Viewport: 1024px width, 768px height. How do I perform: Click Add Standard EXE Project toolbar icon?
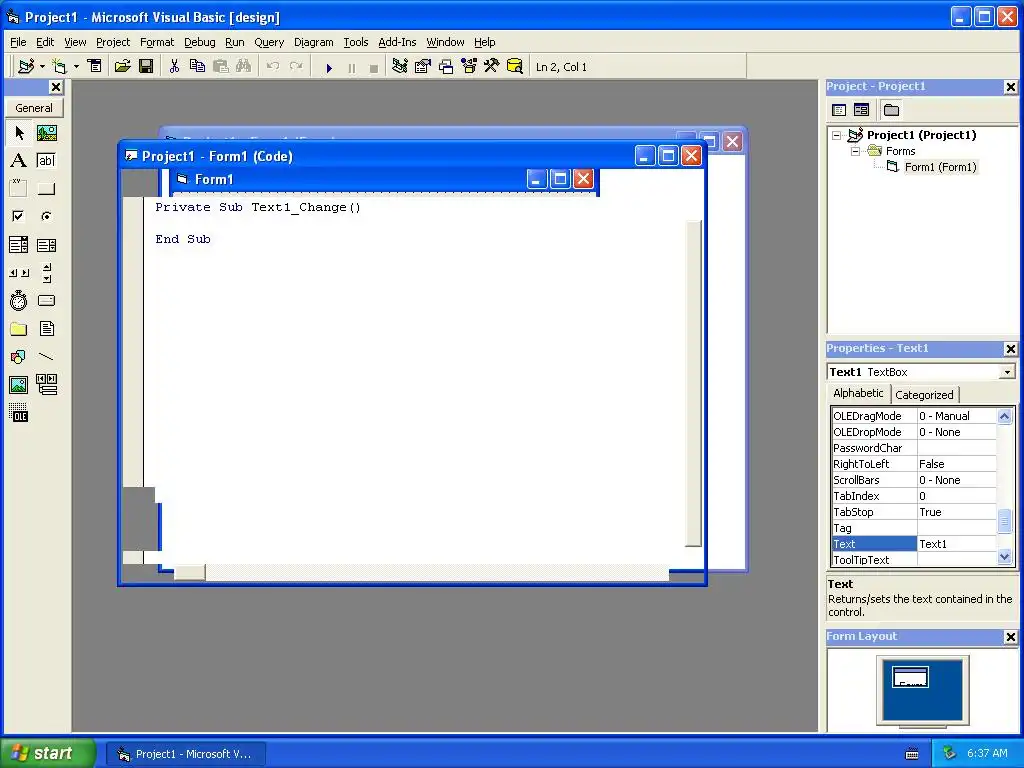click(x=26, y=67)
